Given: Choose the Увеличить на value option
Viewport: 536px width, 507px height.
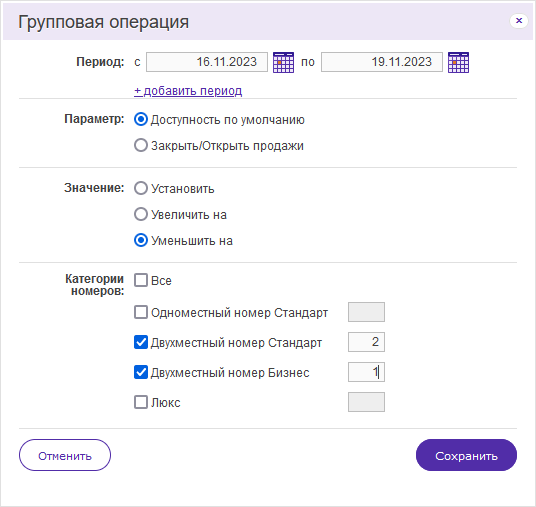Looking at the screenshot, I should click(x=141, y=214).
